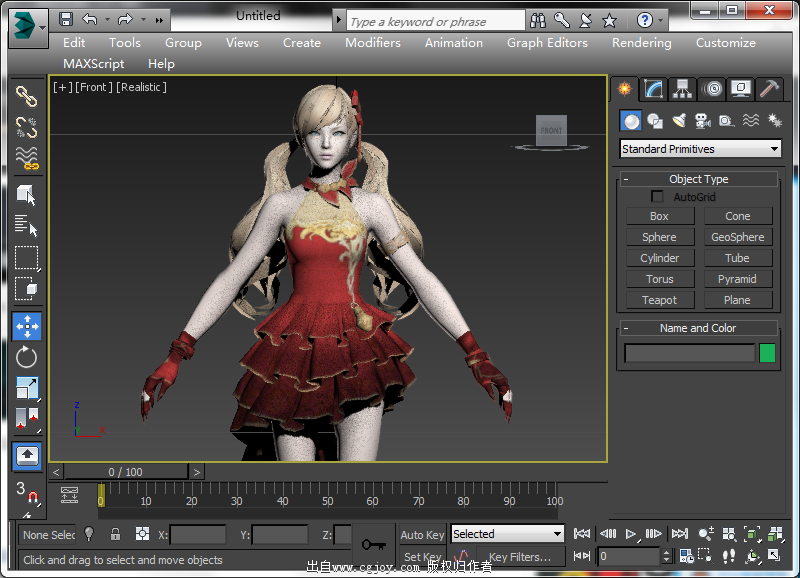Toggle Auto Key animation mode
The height and width of the screenshot is (578, 800).
point(422,535)
